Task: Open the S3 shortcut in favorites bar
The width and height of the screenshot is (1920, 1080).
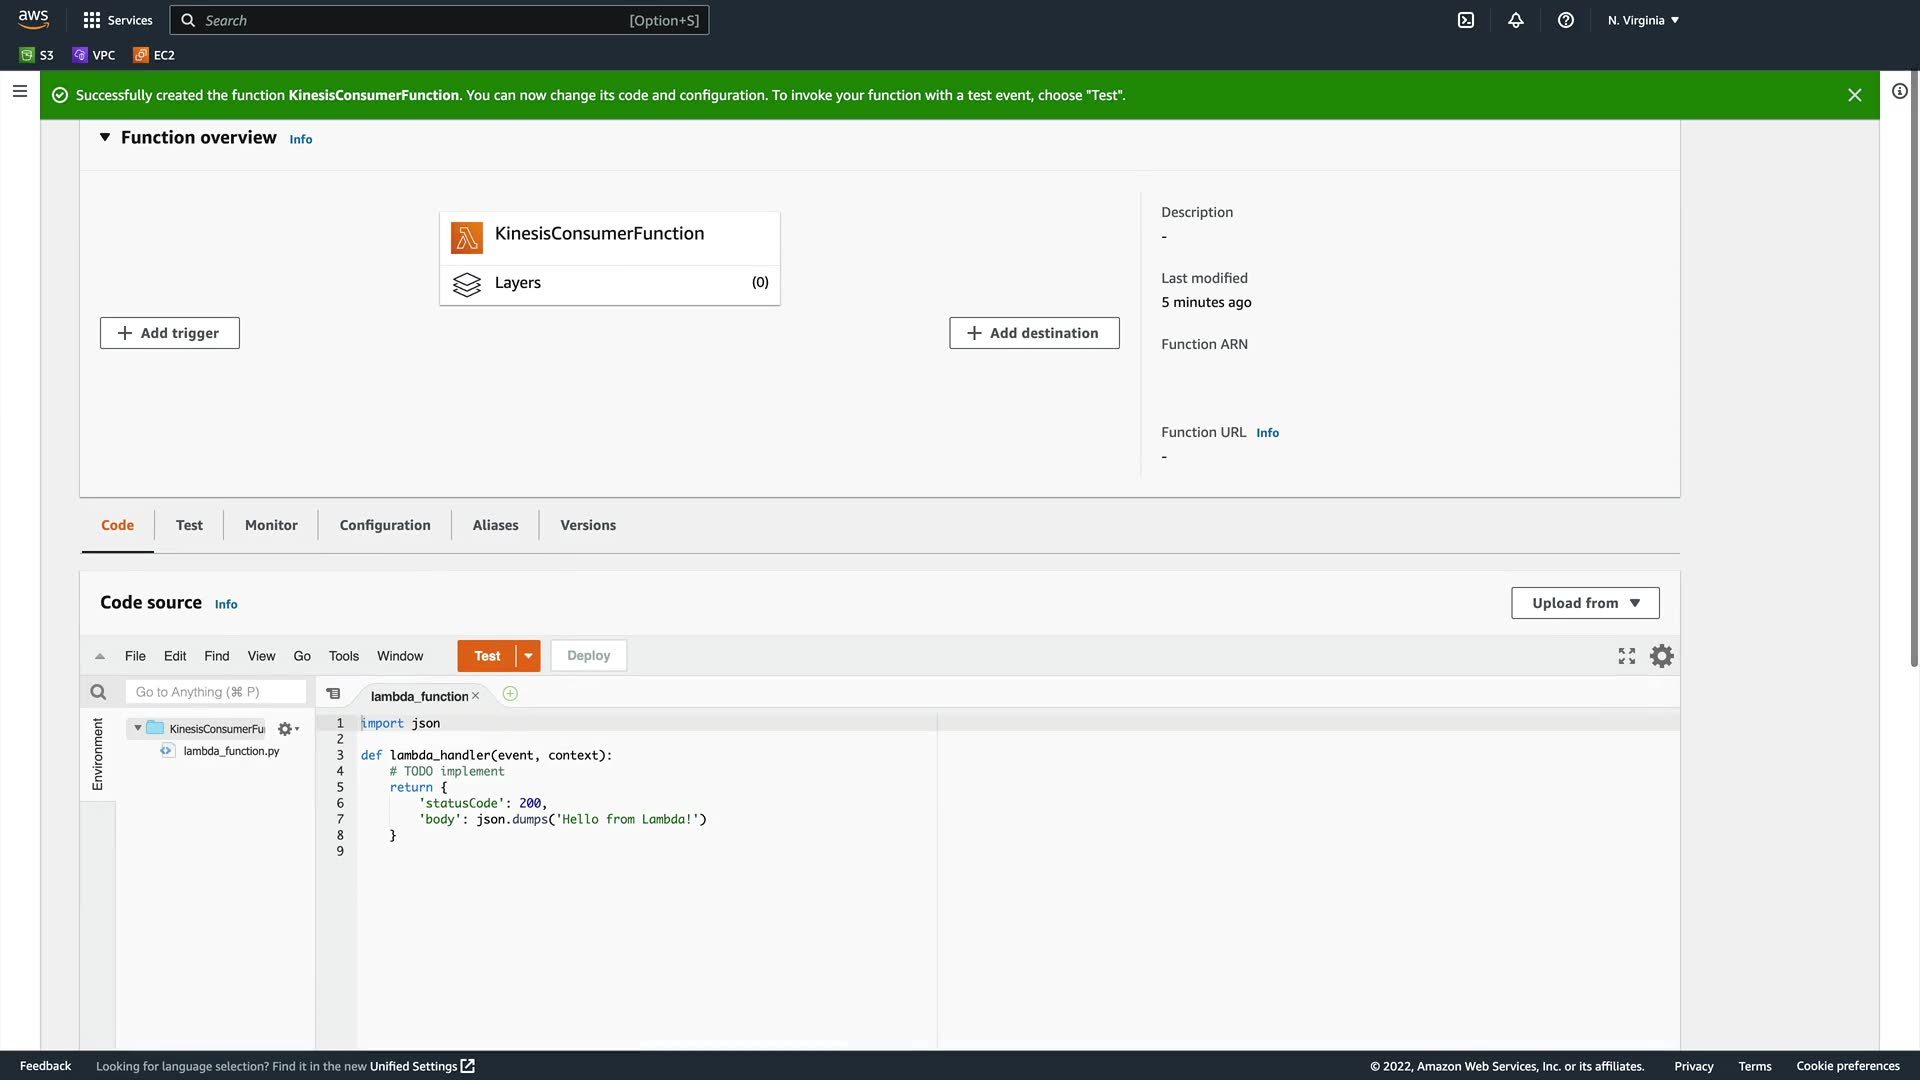Action: coord(37,55)
